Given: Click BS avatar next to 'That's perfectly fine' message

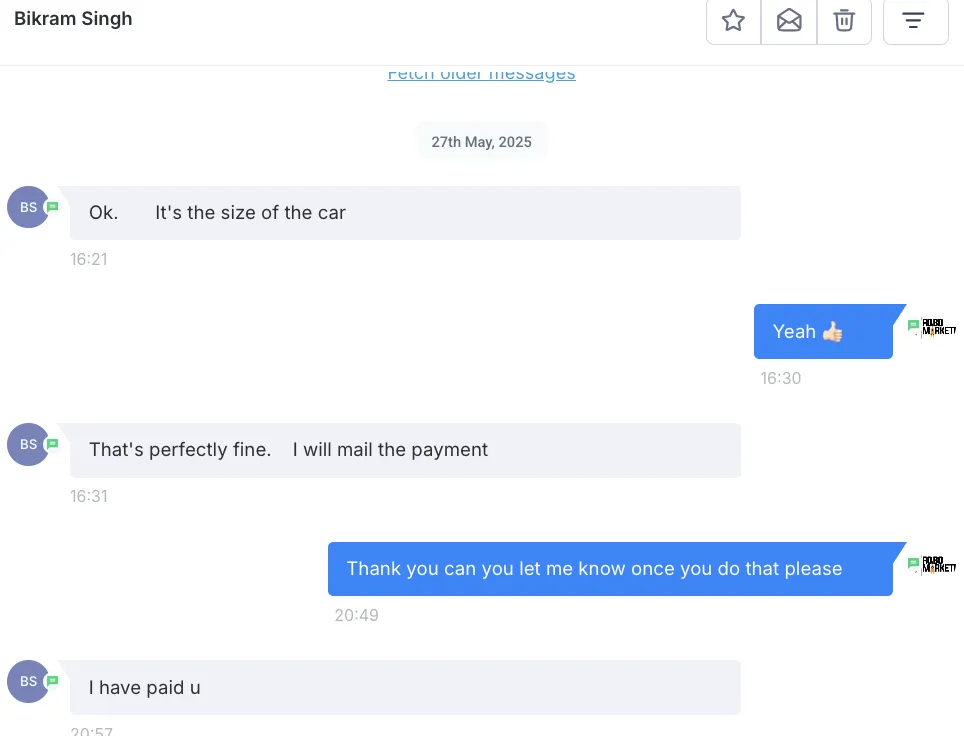Looking at the screenshot, I should click(28, 444).
